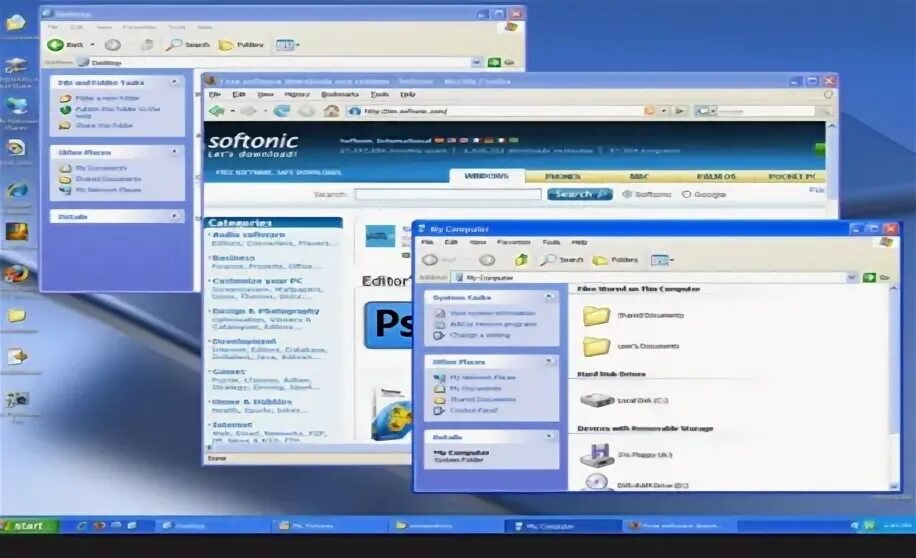Viewport: 916px width, 558px height.
Task: Select 3½ Floppy (A:) drive icon
Action: coord(596,455)
